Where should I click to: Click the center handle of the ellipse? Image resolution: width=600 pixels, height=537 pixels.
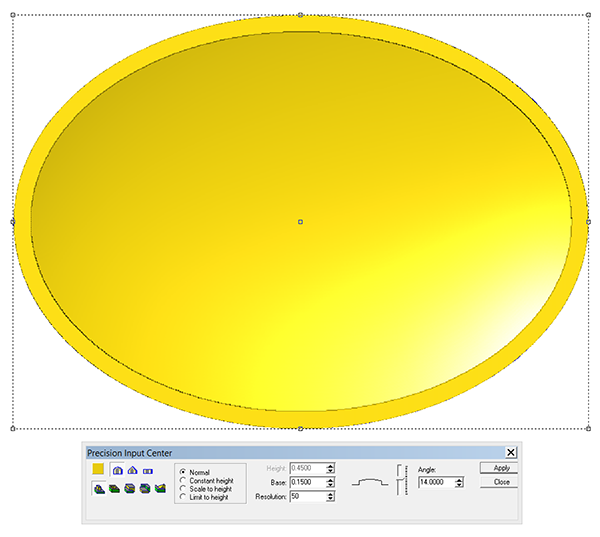tap(300, 222)
